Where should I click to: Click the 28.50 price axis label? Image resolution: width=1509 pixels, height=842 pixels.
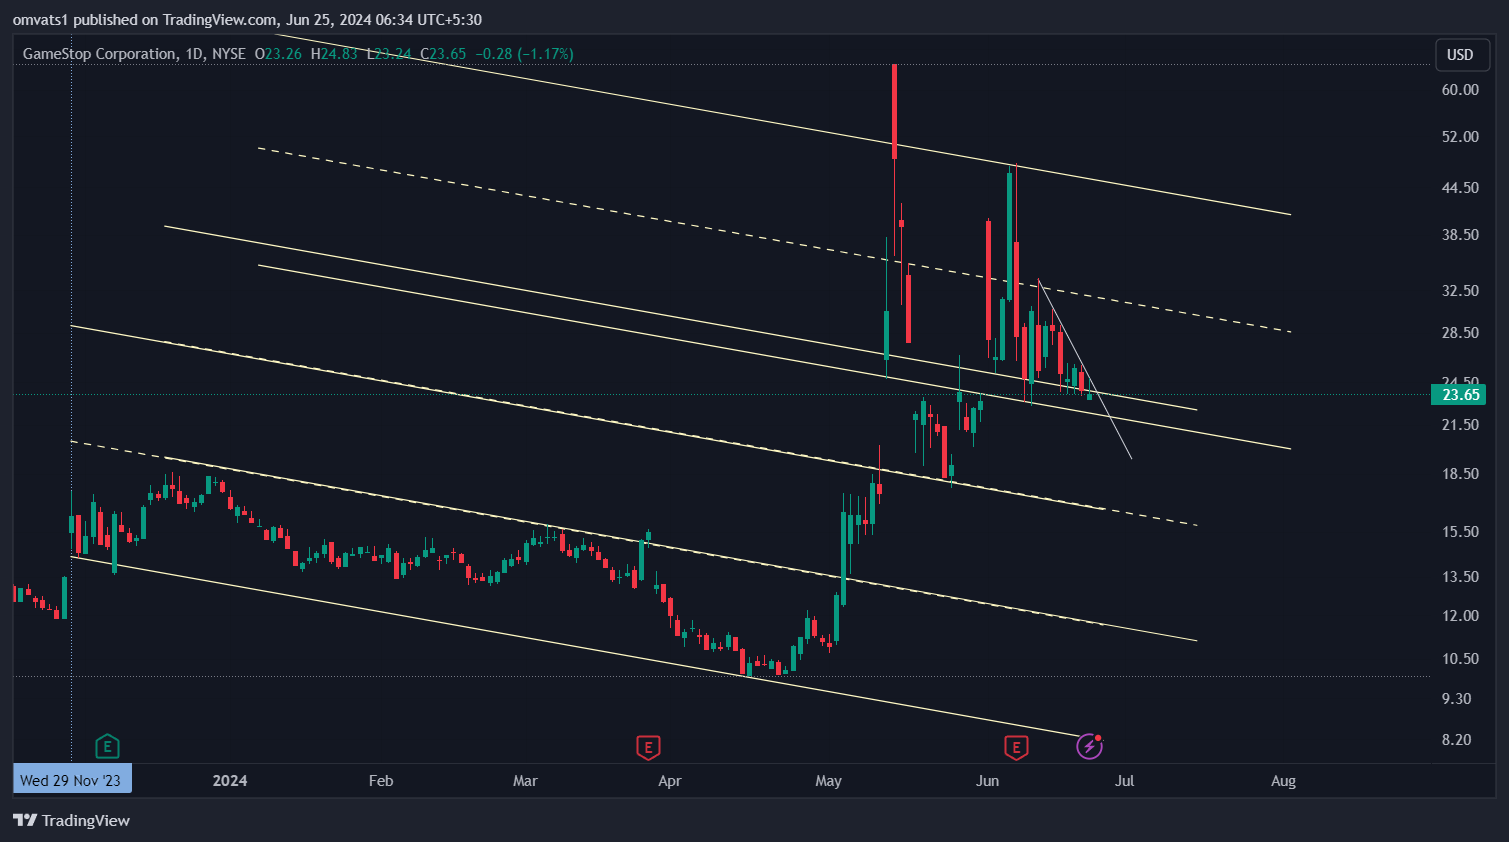tap(1460, 333)
